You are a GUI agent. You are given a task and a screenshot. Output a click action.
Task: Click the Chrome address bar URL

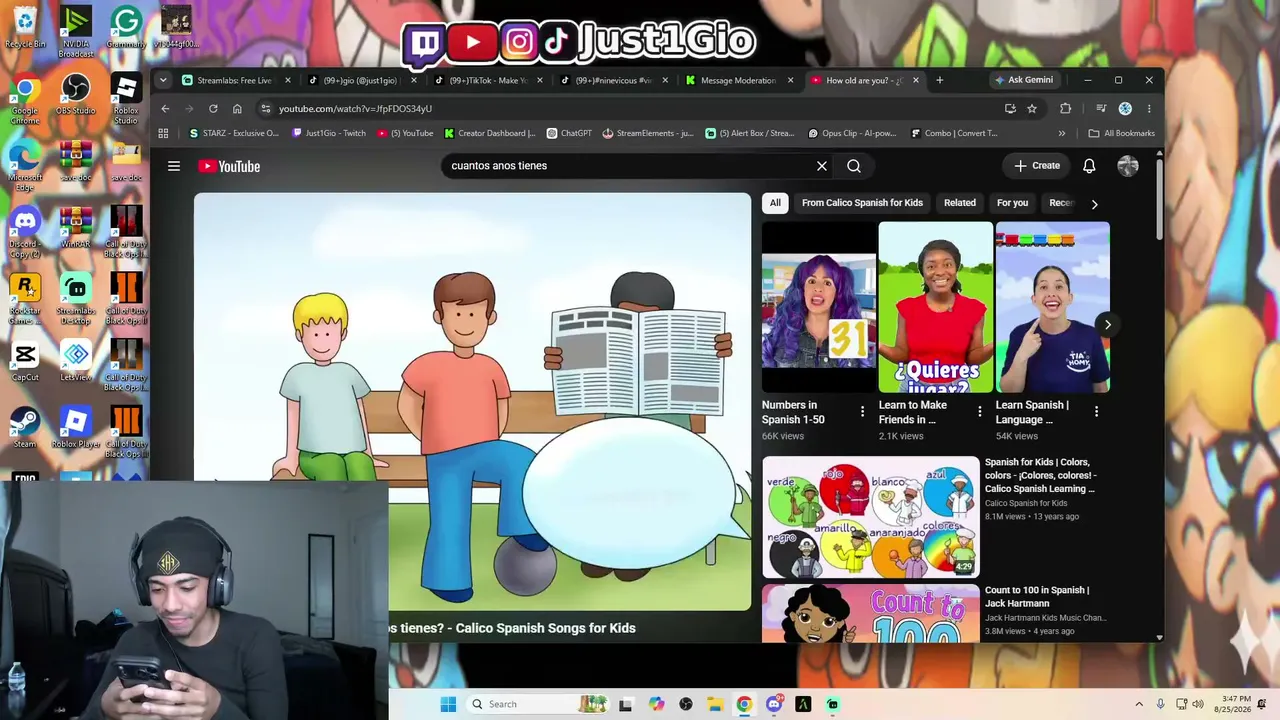tap(355, 108)
